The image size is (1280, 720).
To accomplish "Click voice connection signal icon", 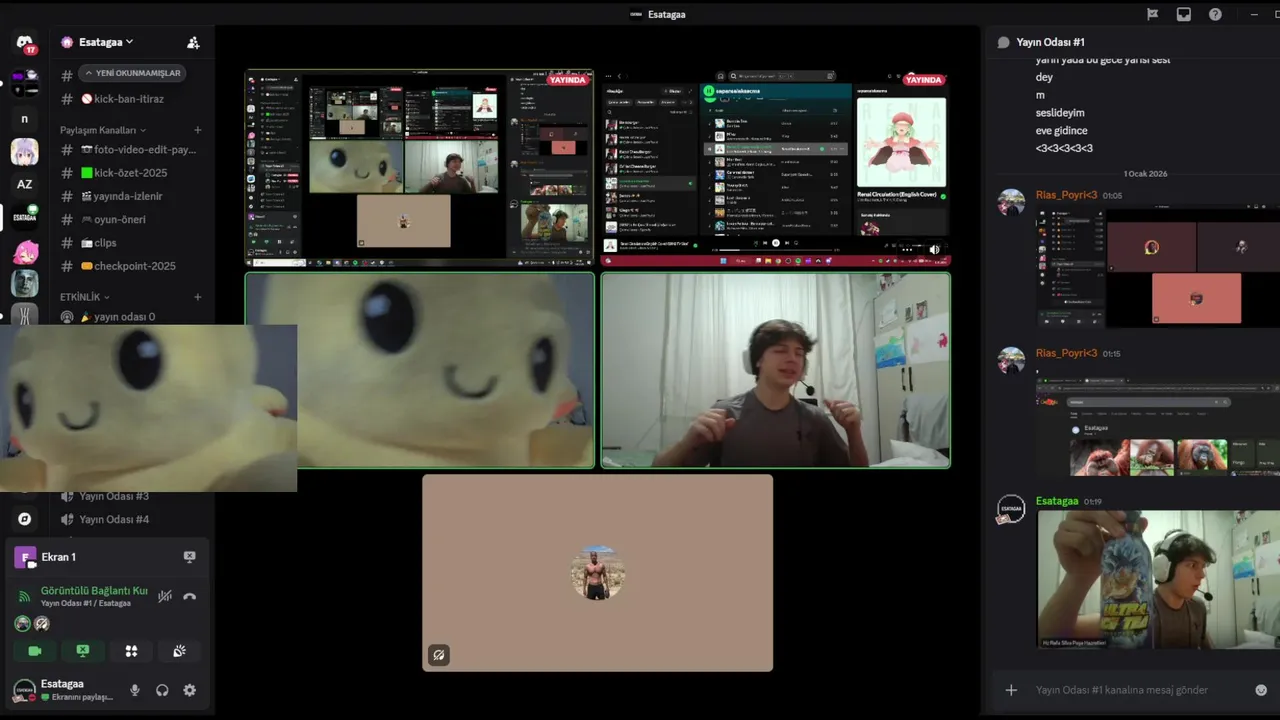I will (x=25, y=597).
